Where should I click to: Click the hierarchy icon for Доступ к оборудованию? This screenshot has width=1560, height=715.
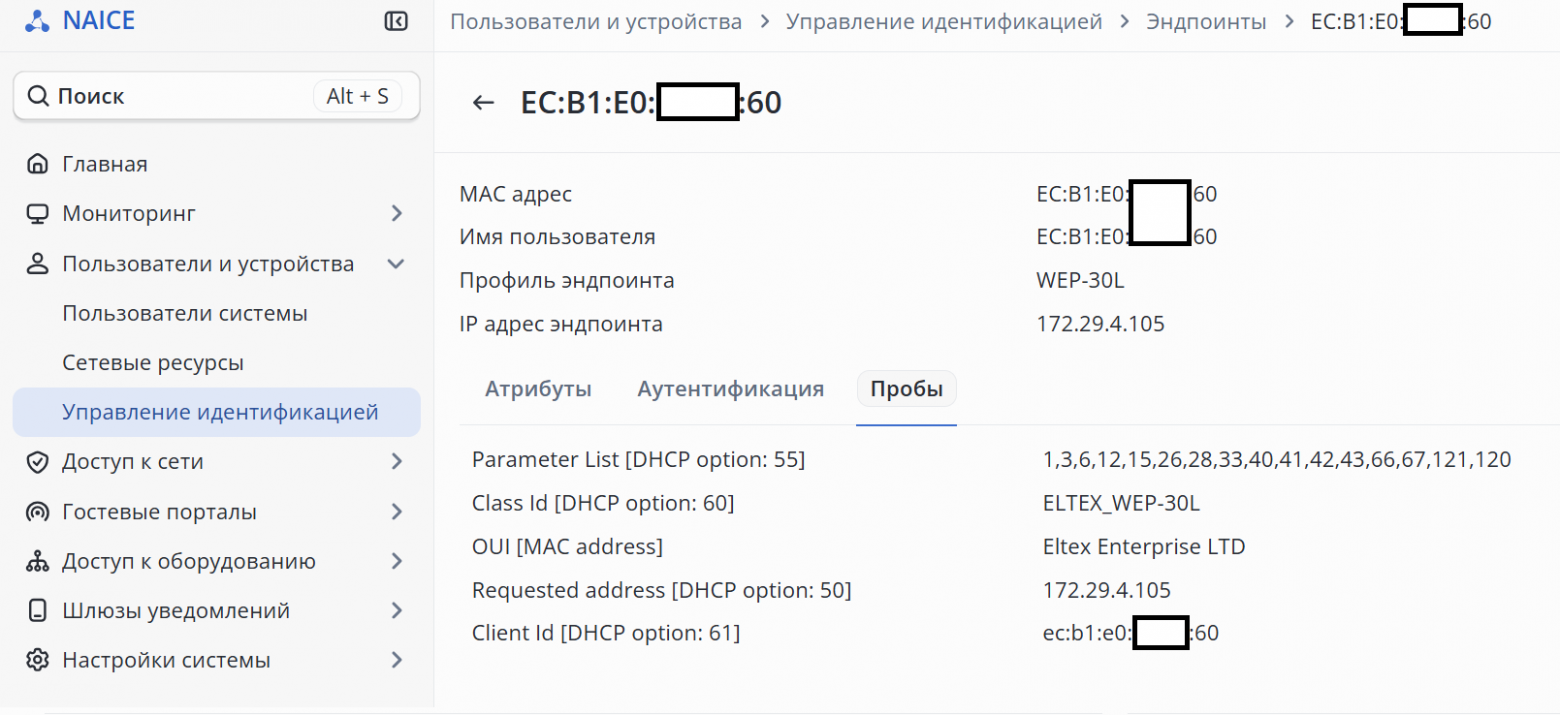[37, 562]
